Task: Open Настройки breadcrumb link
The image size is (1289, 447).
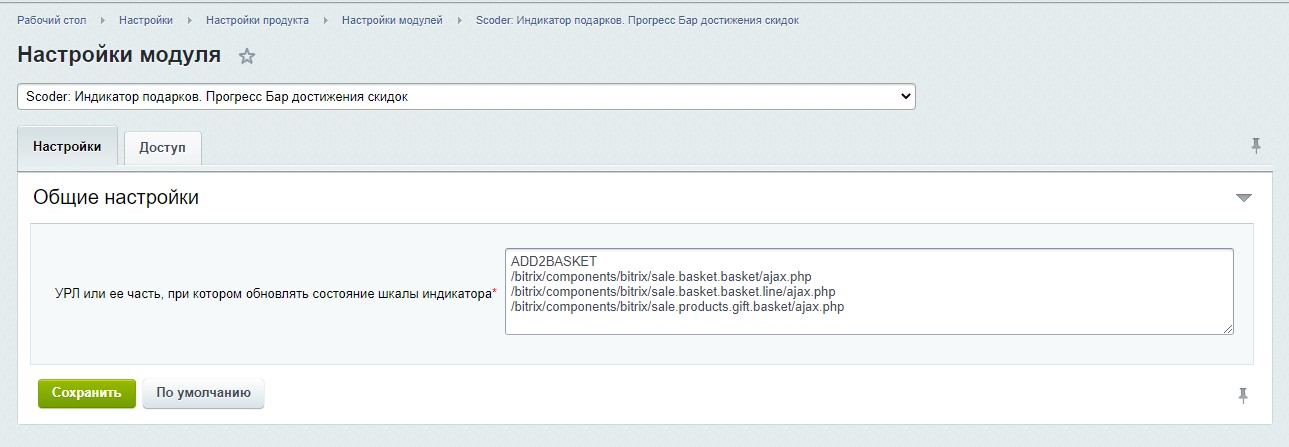Action: coord(145,20)
